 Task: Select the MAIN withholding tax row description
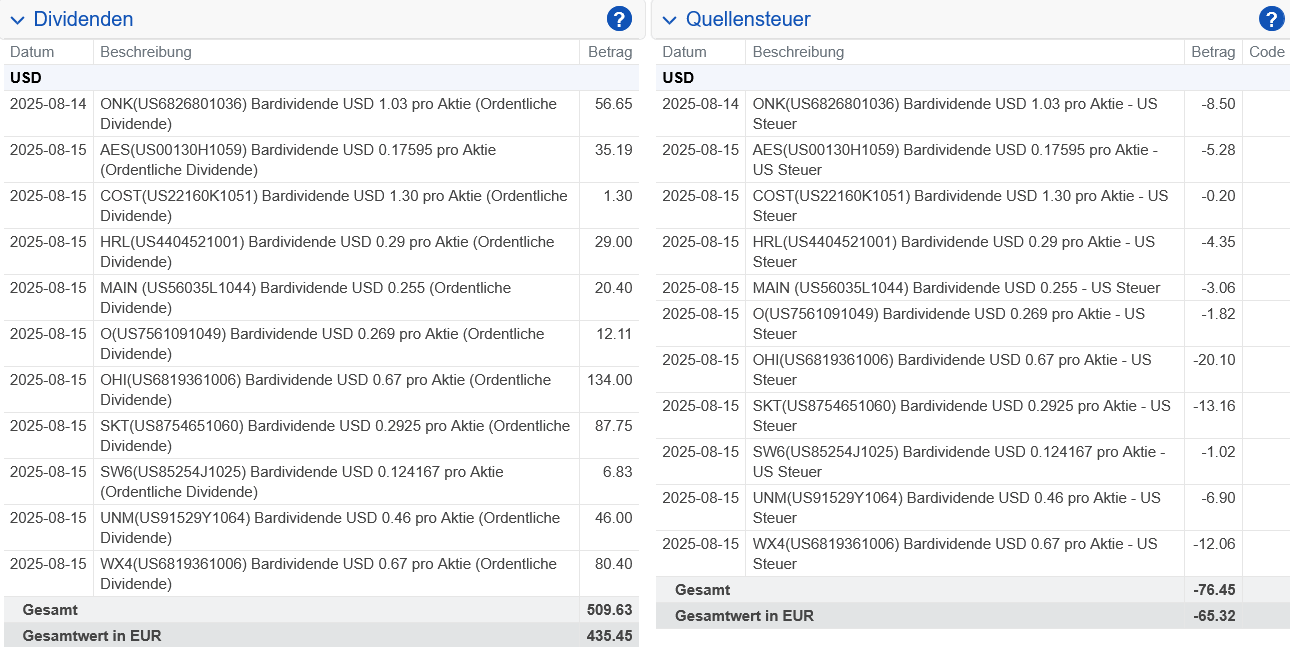pyautogui.click(x=956, y=288)
